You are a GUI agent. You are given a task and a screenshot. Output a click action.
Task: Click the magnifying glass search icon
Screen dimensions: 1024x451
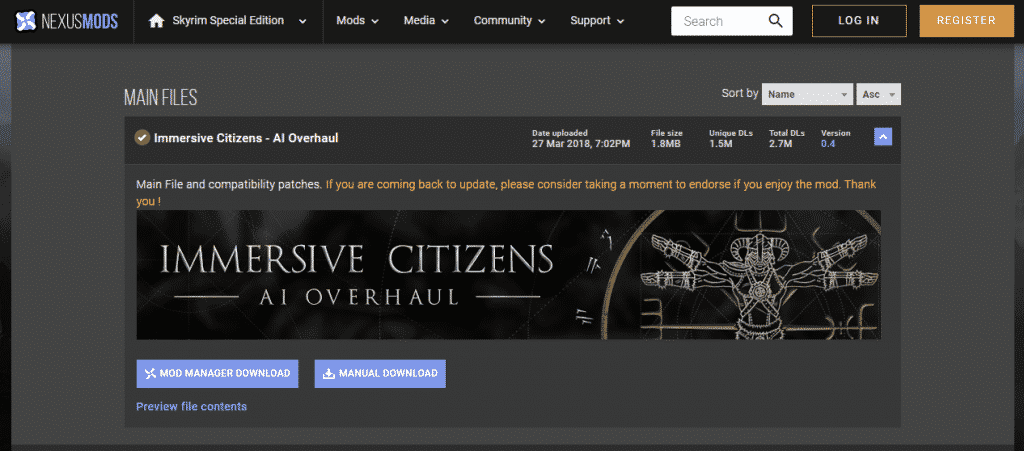pyautogui.click(x=776, y=21)
